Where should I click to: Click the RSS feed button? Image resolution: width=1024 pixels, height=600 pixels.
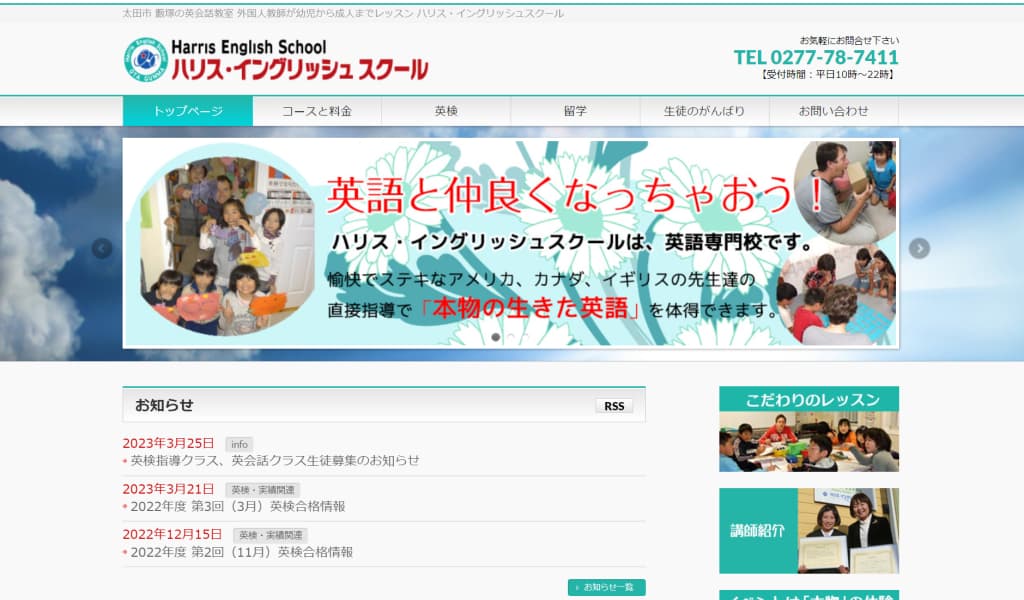[x=614, y=406]
